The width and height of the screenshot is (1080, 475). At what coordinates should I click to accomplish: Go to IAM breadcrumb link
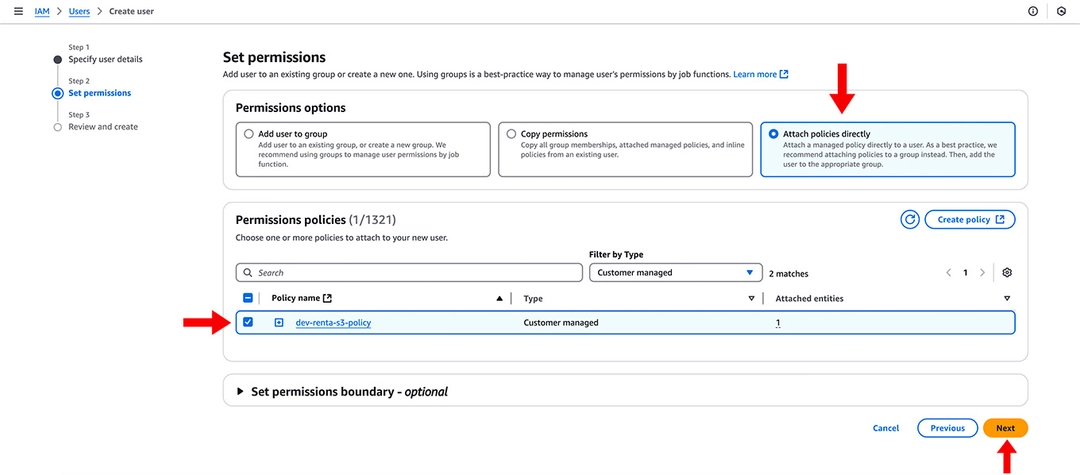(42, 12)
